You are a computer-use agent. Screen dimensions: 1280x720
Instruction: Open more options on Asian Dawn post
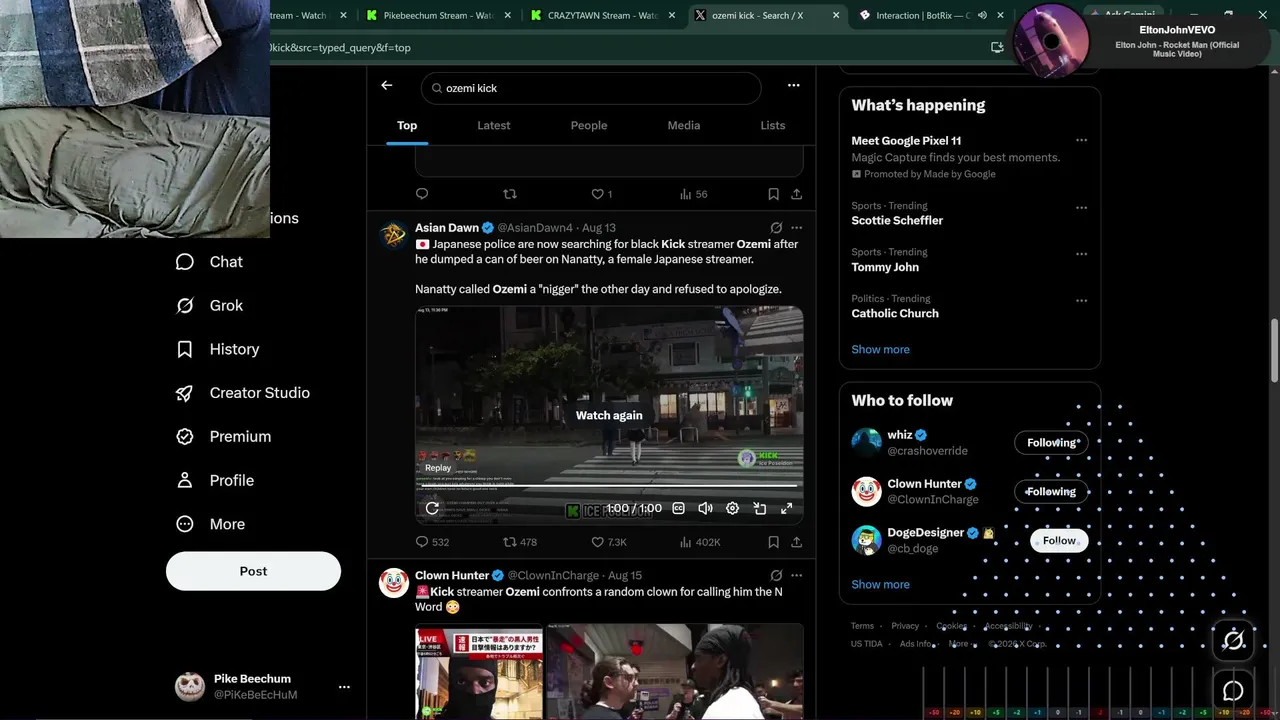[x=796, y=228]
